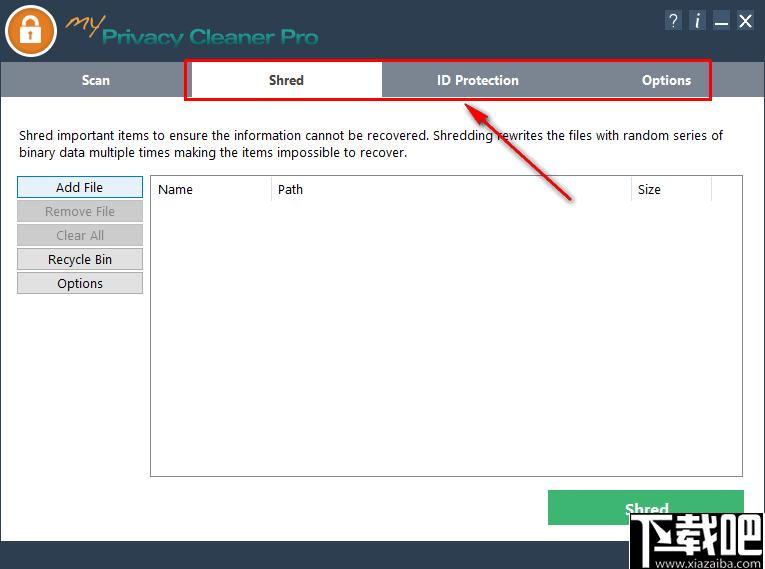
Task: Open the ID Protection tab
Action: click(478, 80)
